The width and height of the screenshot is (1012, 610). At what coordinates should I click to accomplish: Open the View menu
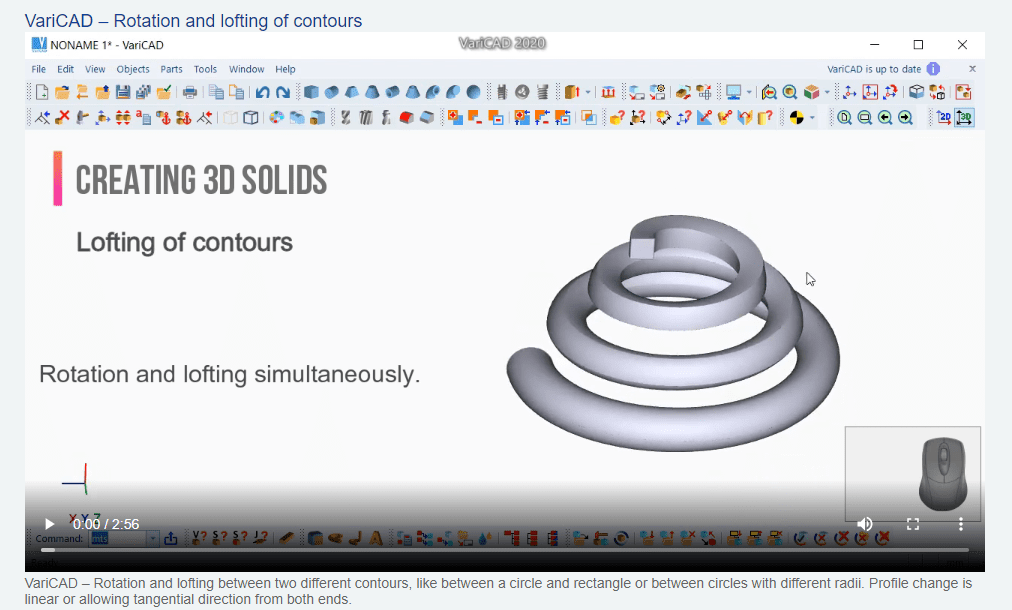point(95,69)
